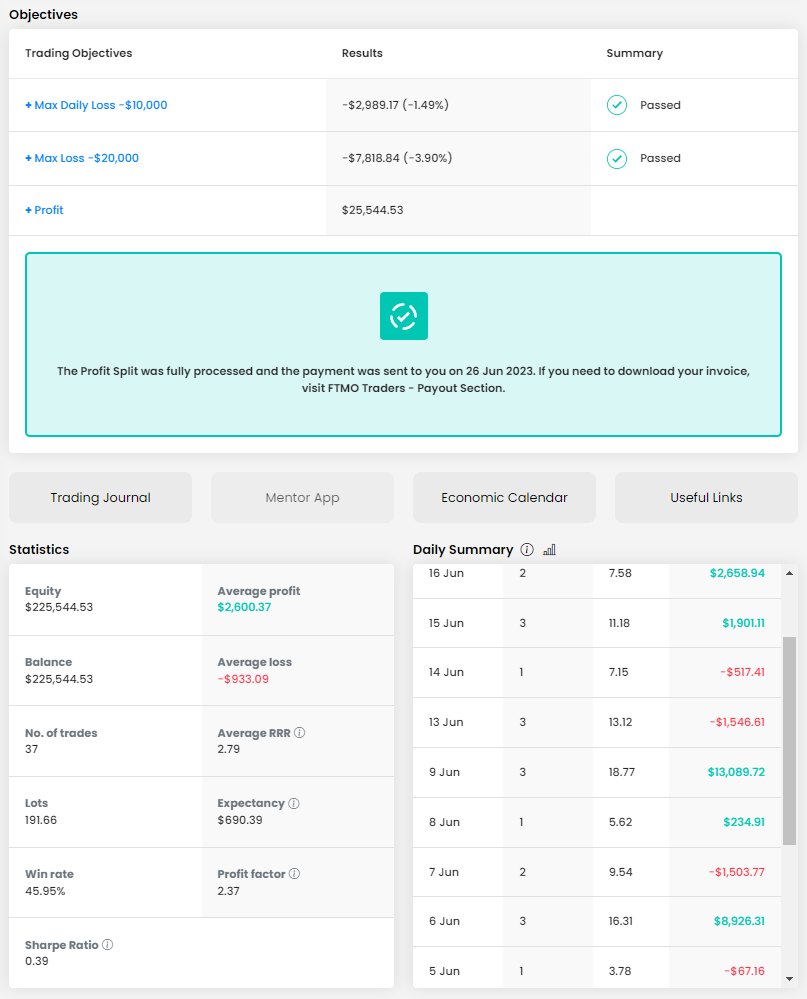Click the Max Loss passed checkmark icon
This screenshot has width=807, height=999.
pos(617,159)
